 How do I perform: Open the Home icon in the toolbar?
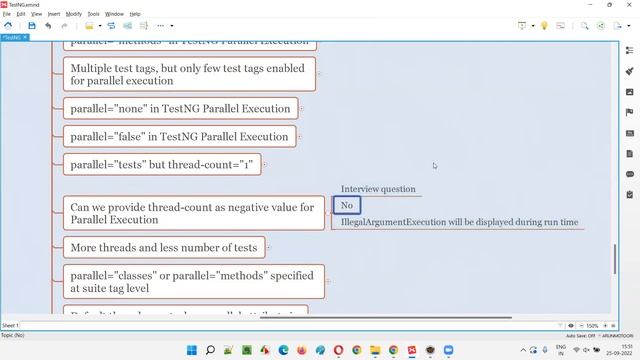click(8, 26)
